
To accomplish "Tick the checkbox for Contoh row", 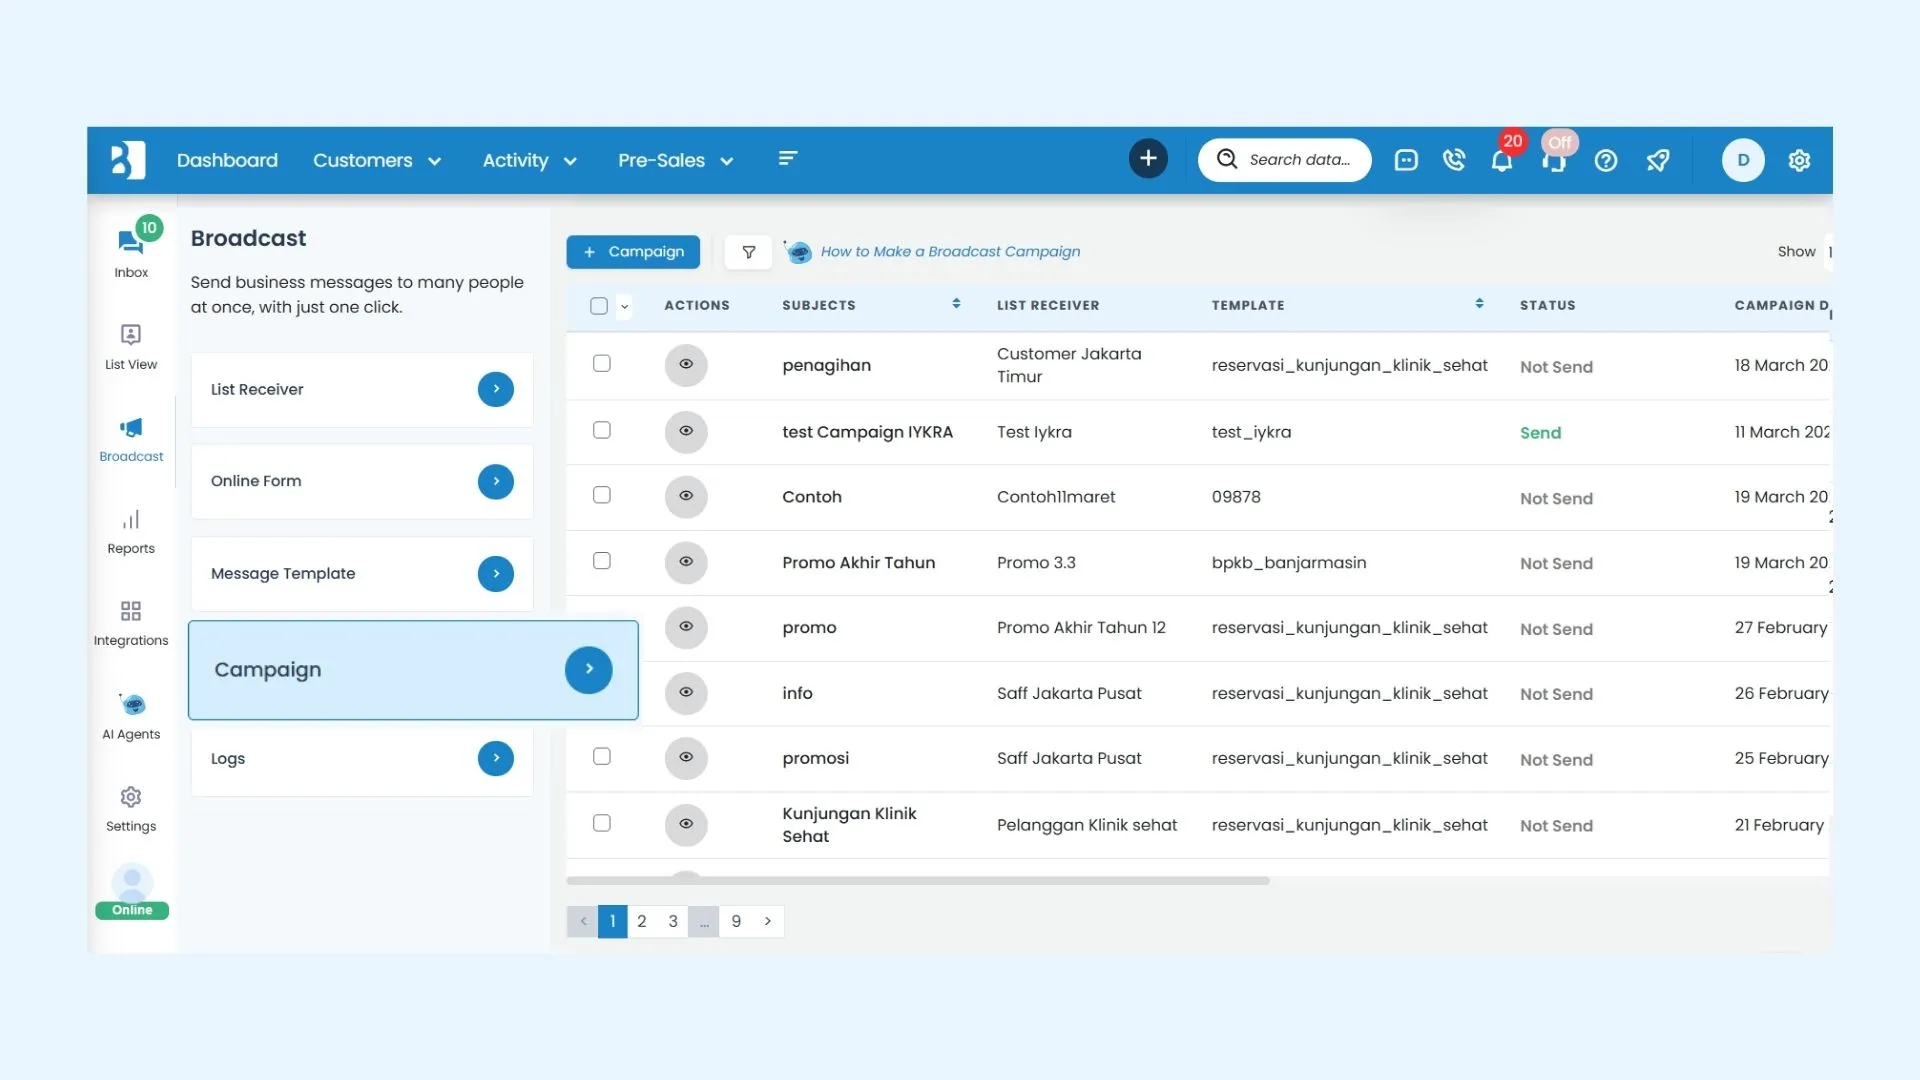I will (601, 495).
